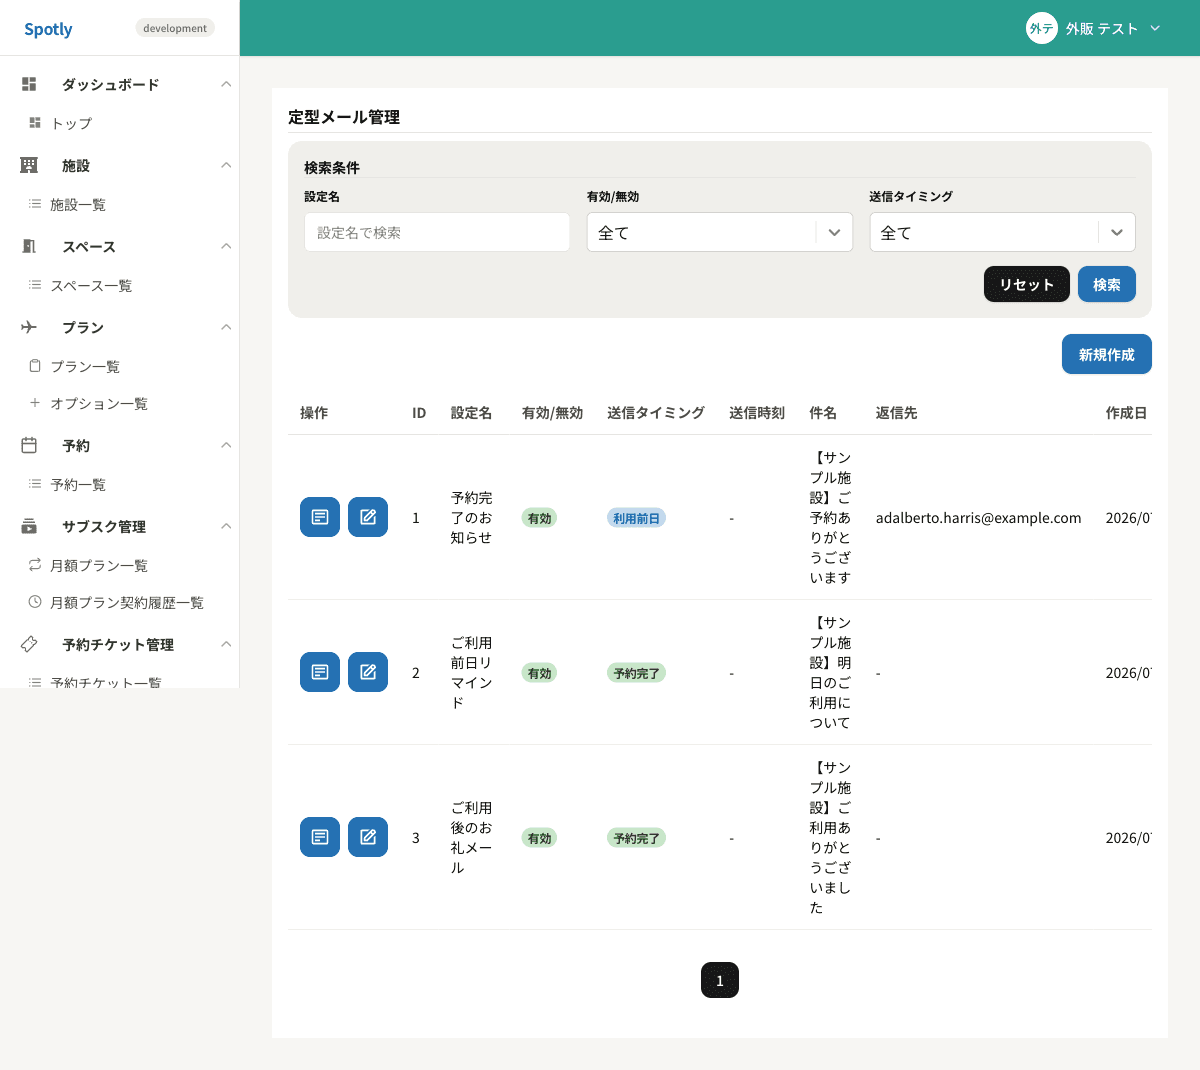Click the clipboard icon beside プラン一覧
This screenshot has width=1200, height=1070.
pyautogui.click(x=35, y=366)
